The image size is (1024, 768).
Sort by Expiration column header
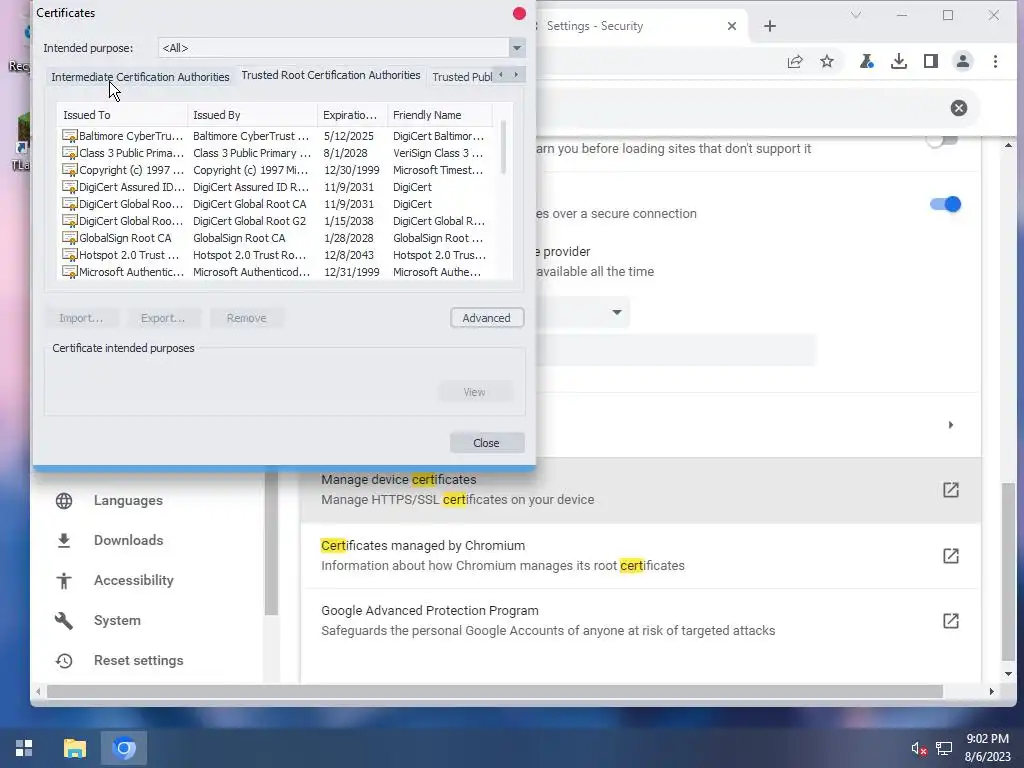coord(352,115)
